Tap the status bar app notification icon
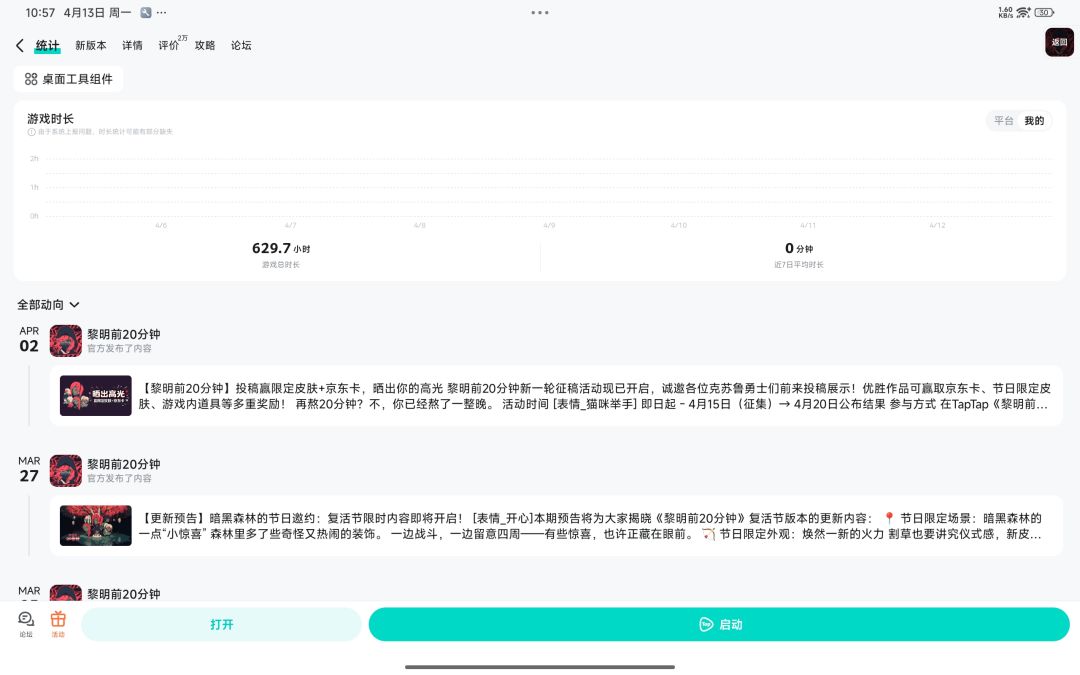1080x675 pixels. (145, 12)
